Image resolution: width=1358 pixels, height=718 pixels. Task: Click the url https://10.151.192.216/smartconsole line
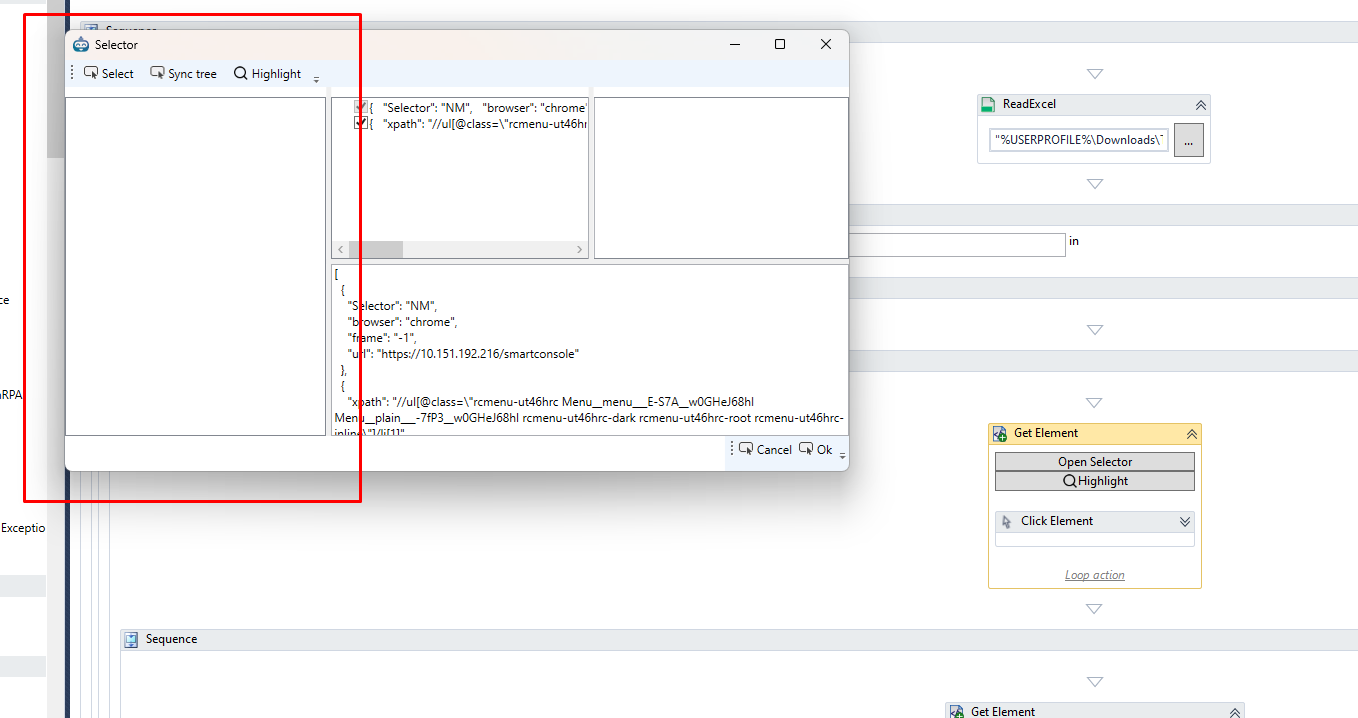tap(463, 354)
